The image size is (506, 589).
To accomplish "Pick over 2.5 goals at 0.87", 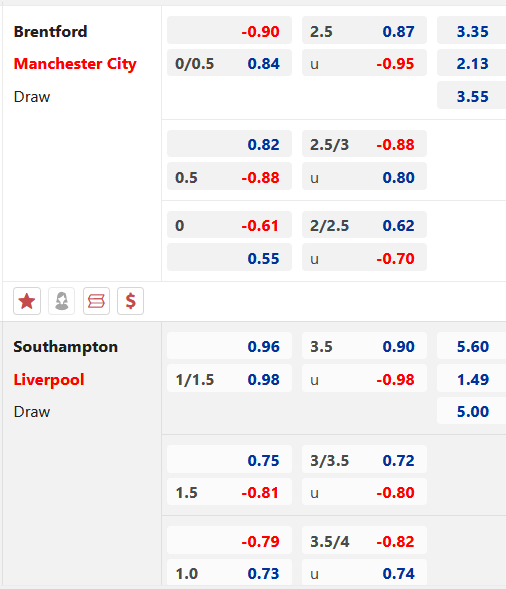I will coord(364,31).
